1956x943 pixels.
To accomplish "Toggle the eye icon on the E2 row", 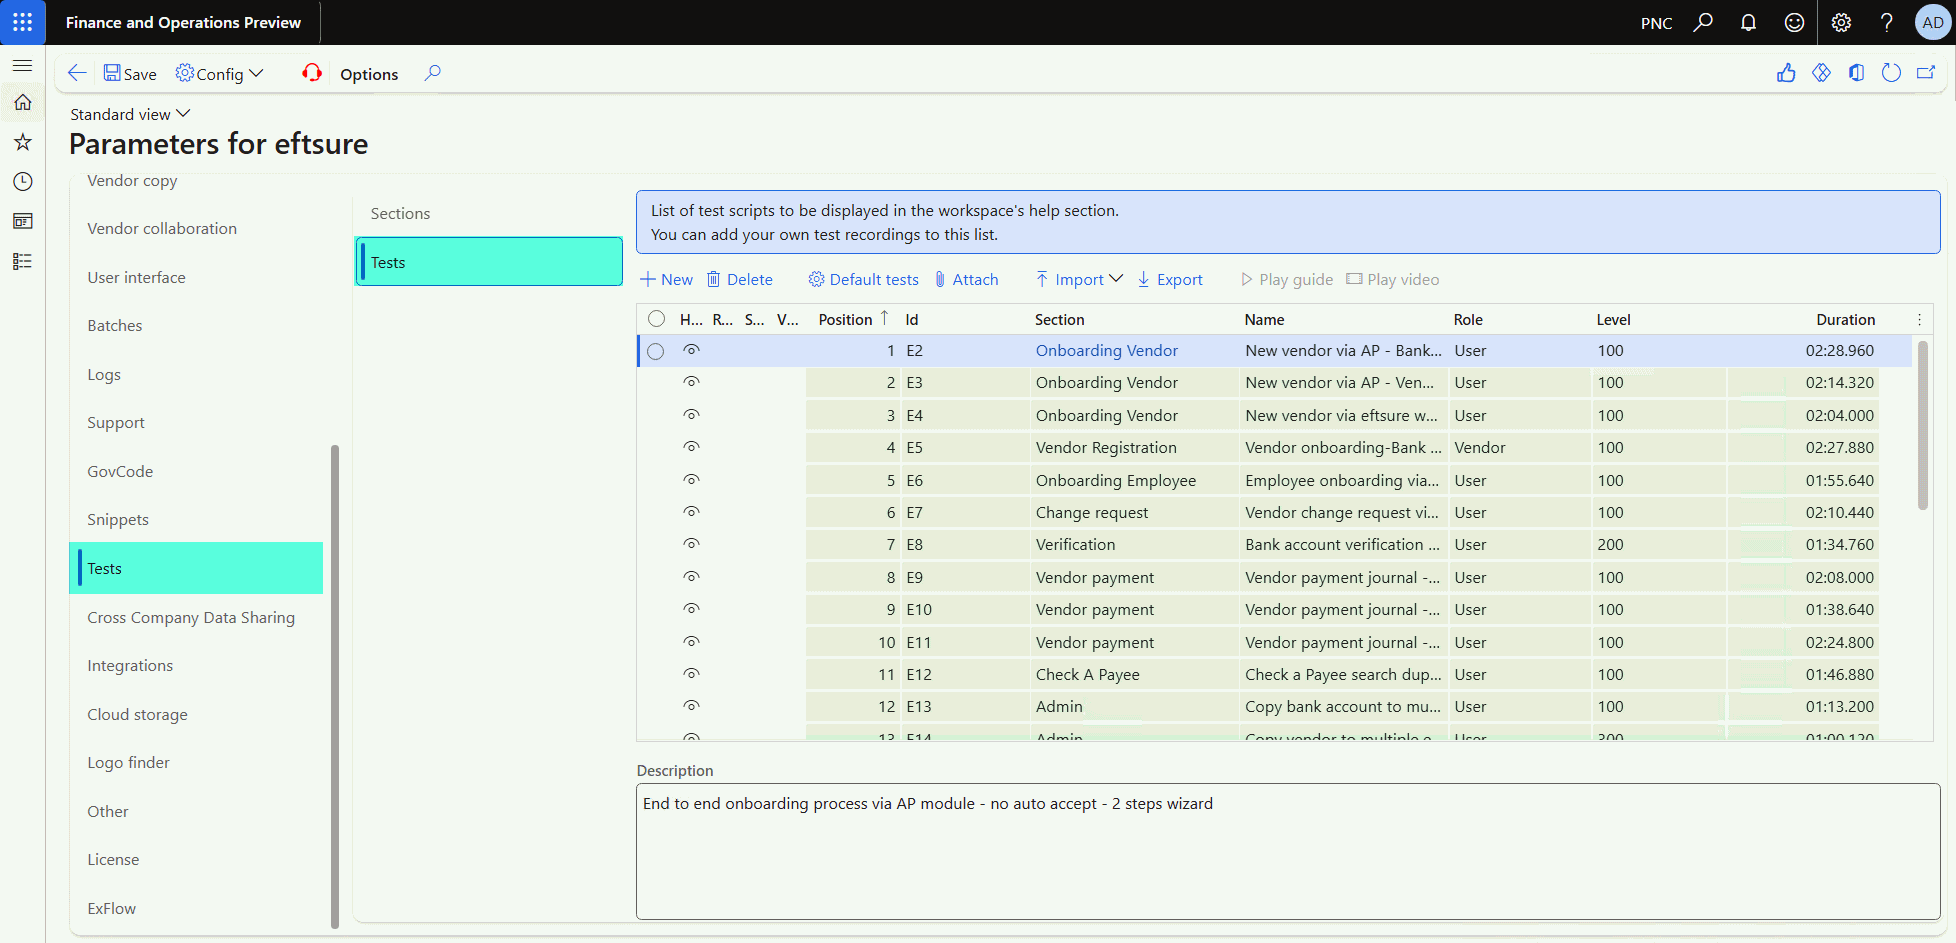I will pos(691,350).
